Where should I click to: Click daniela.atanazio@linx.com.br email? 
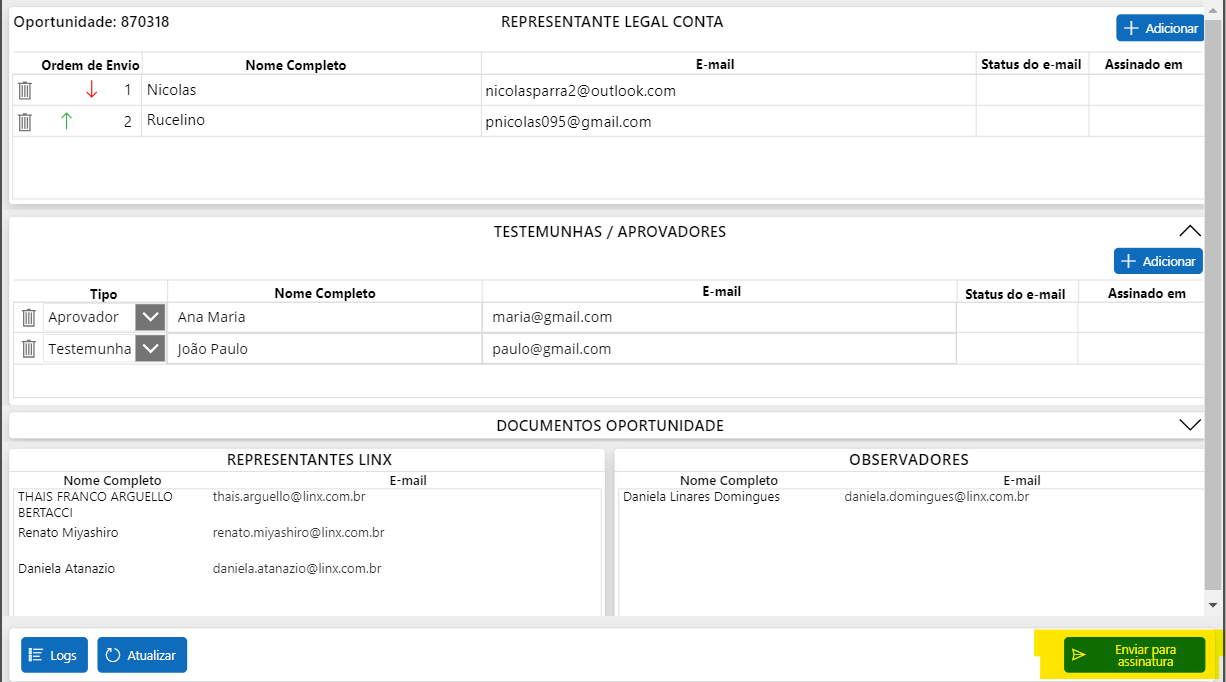point(297,568)
